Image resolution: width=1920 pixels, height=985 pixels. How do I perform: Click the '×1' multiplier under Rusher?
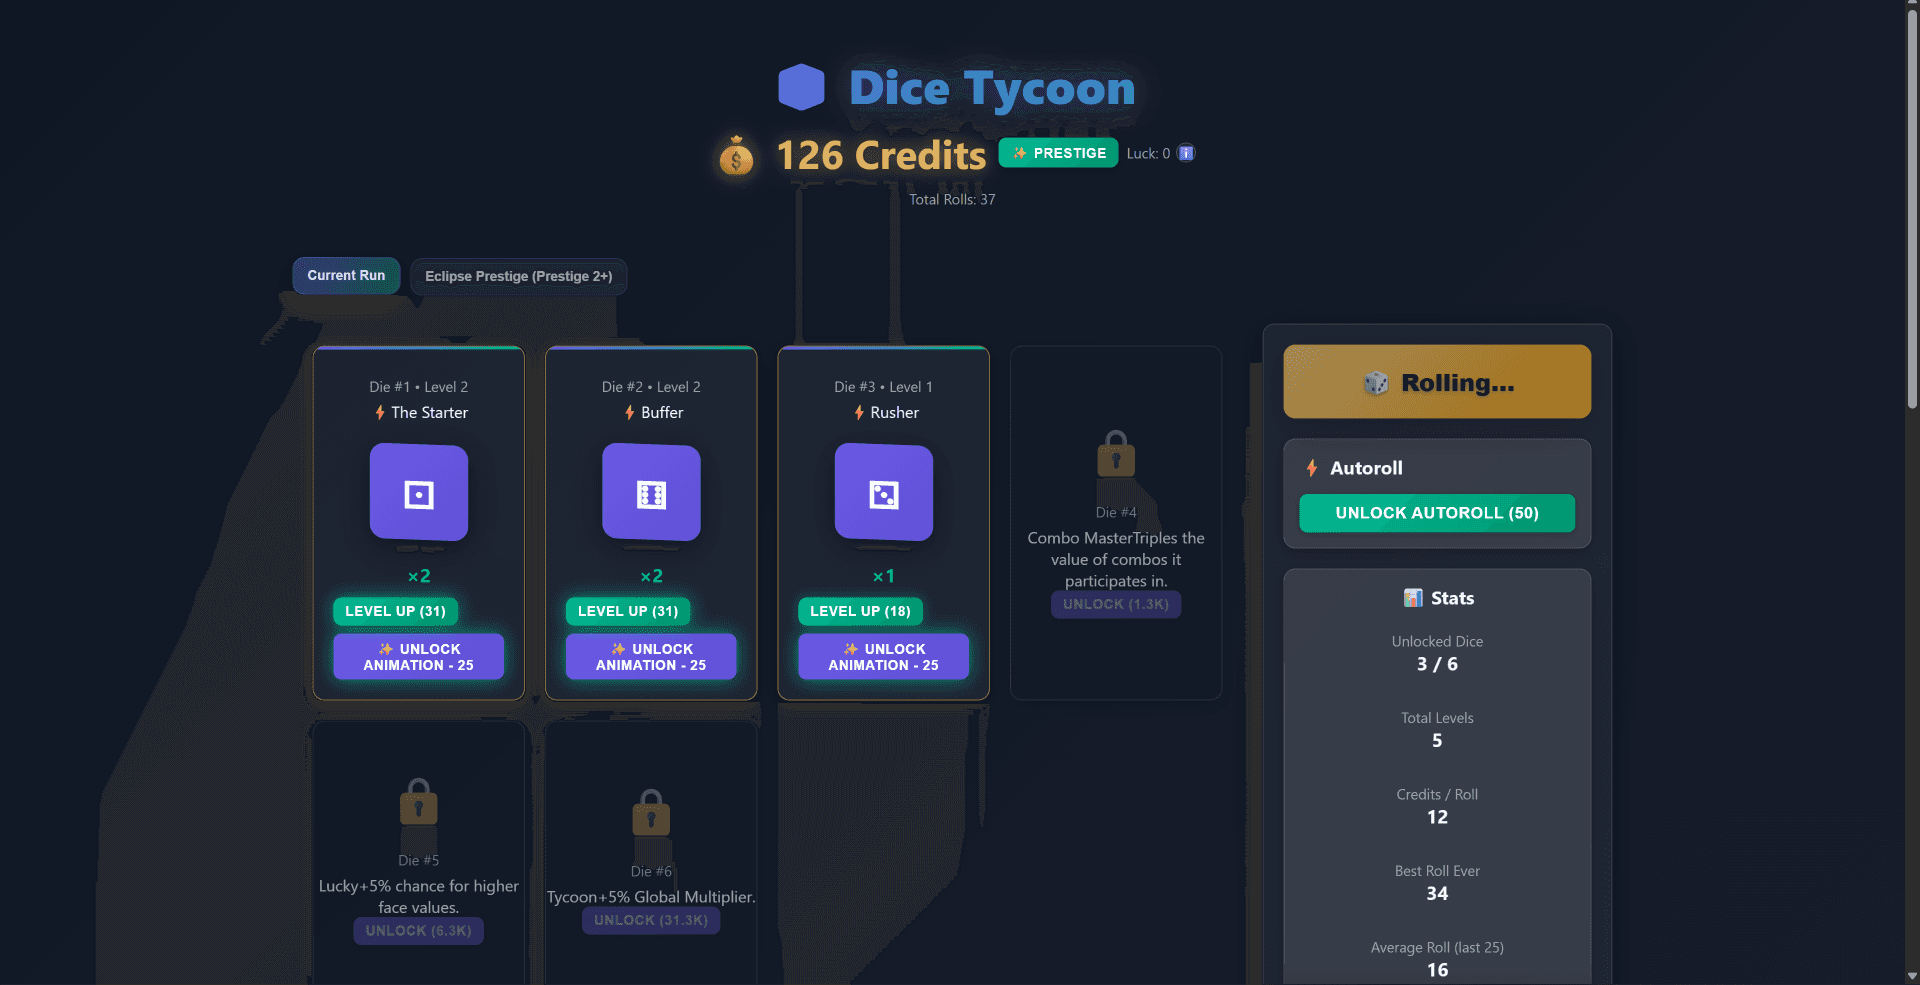click(x=884, y=576)
